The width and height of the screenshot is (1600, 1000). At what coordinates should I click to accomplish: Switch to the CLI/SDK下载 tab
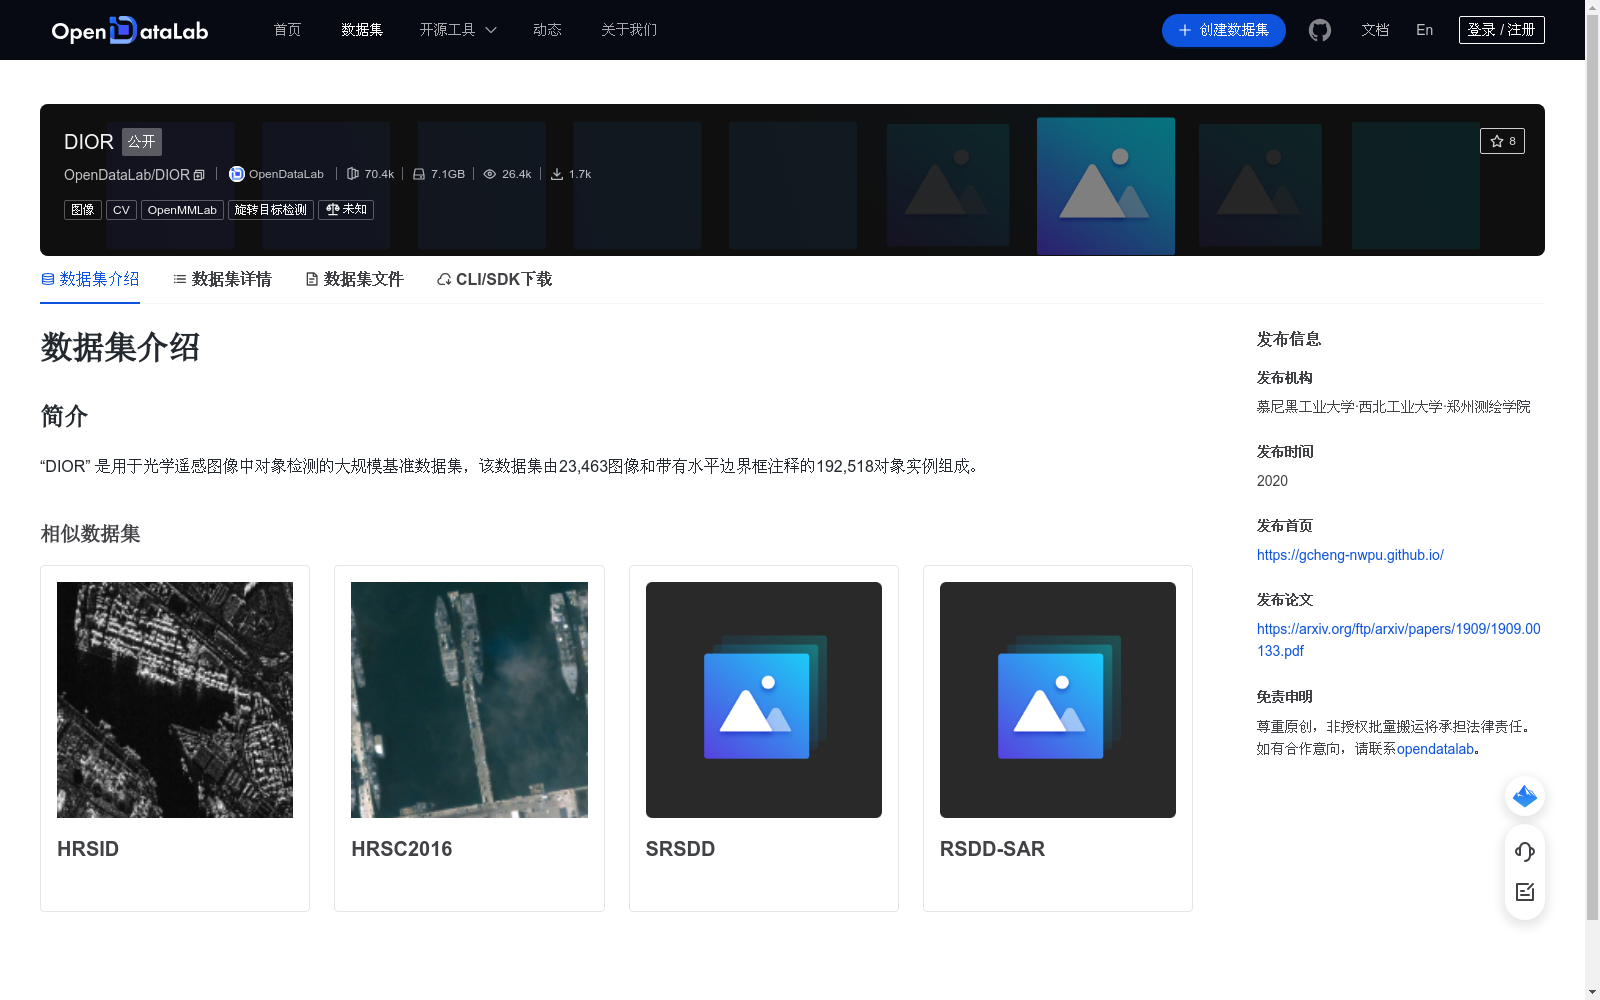[x=494, y=279]
